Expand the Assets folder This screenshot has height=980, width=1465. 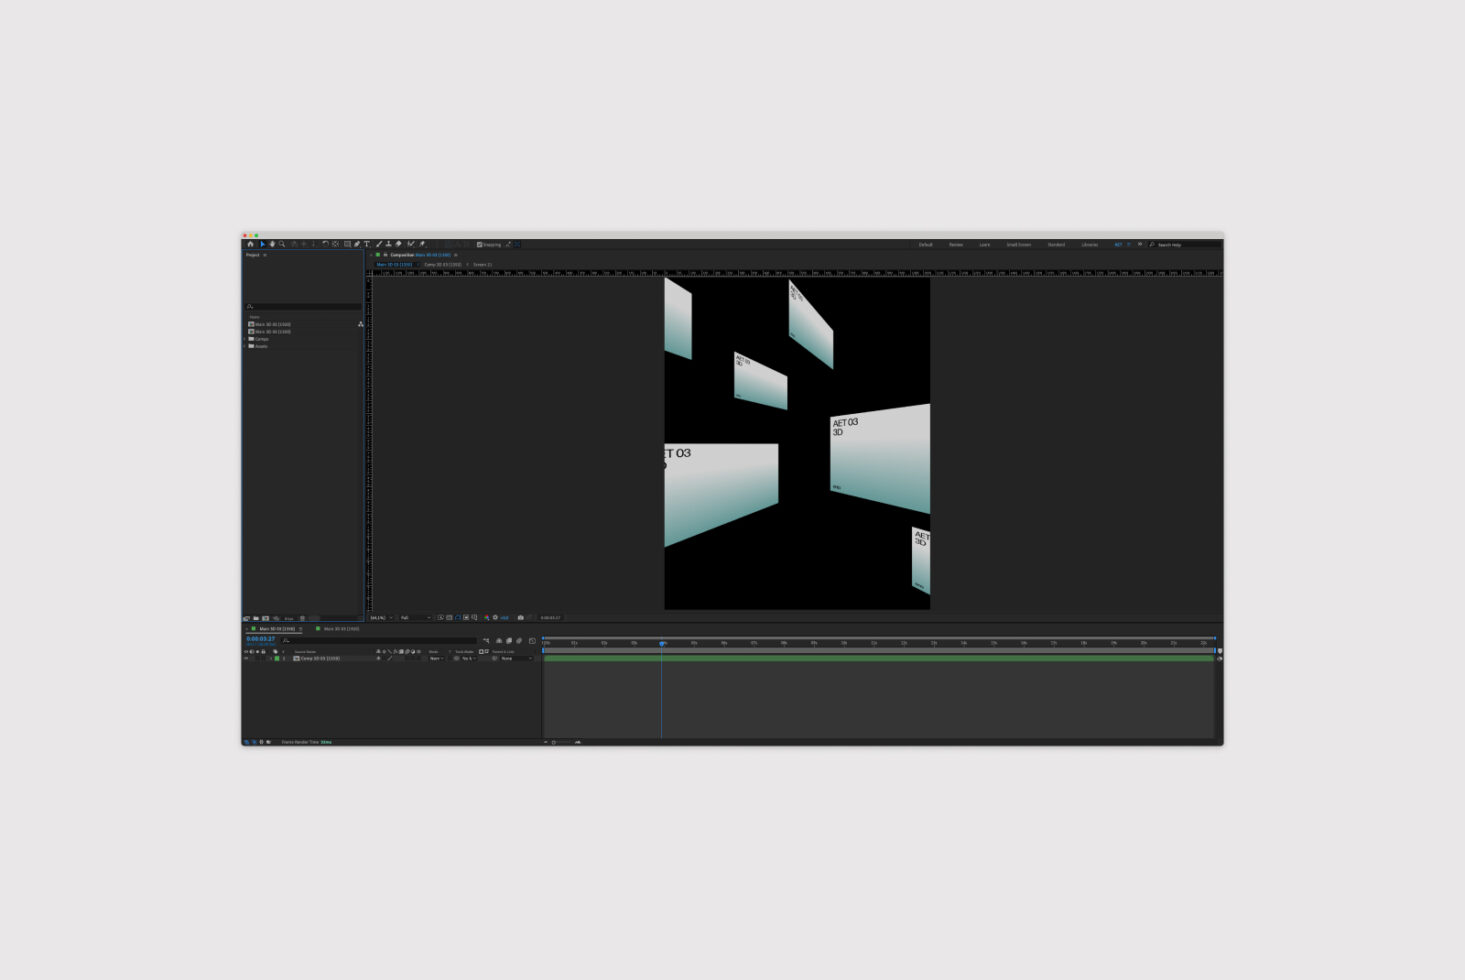(x=244, y=346)
